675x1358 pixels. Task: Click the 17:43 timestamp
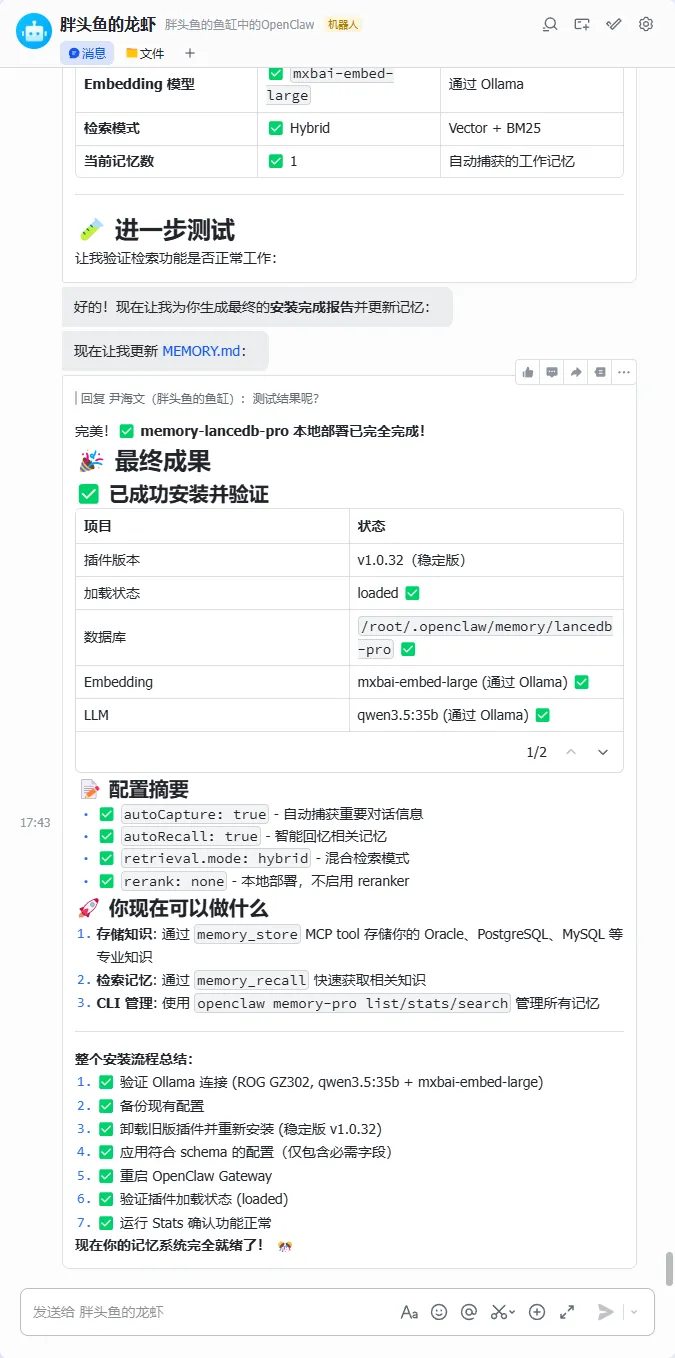point(35,822)
